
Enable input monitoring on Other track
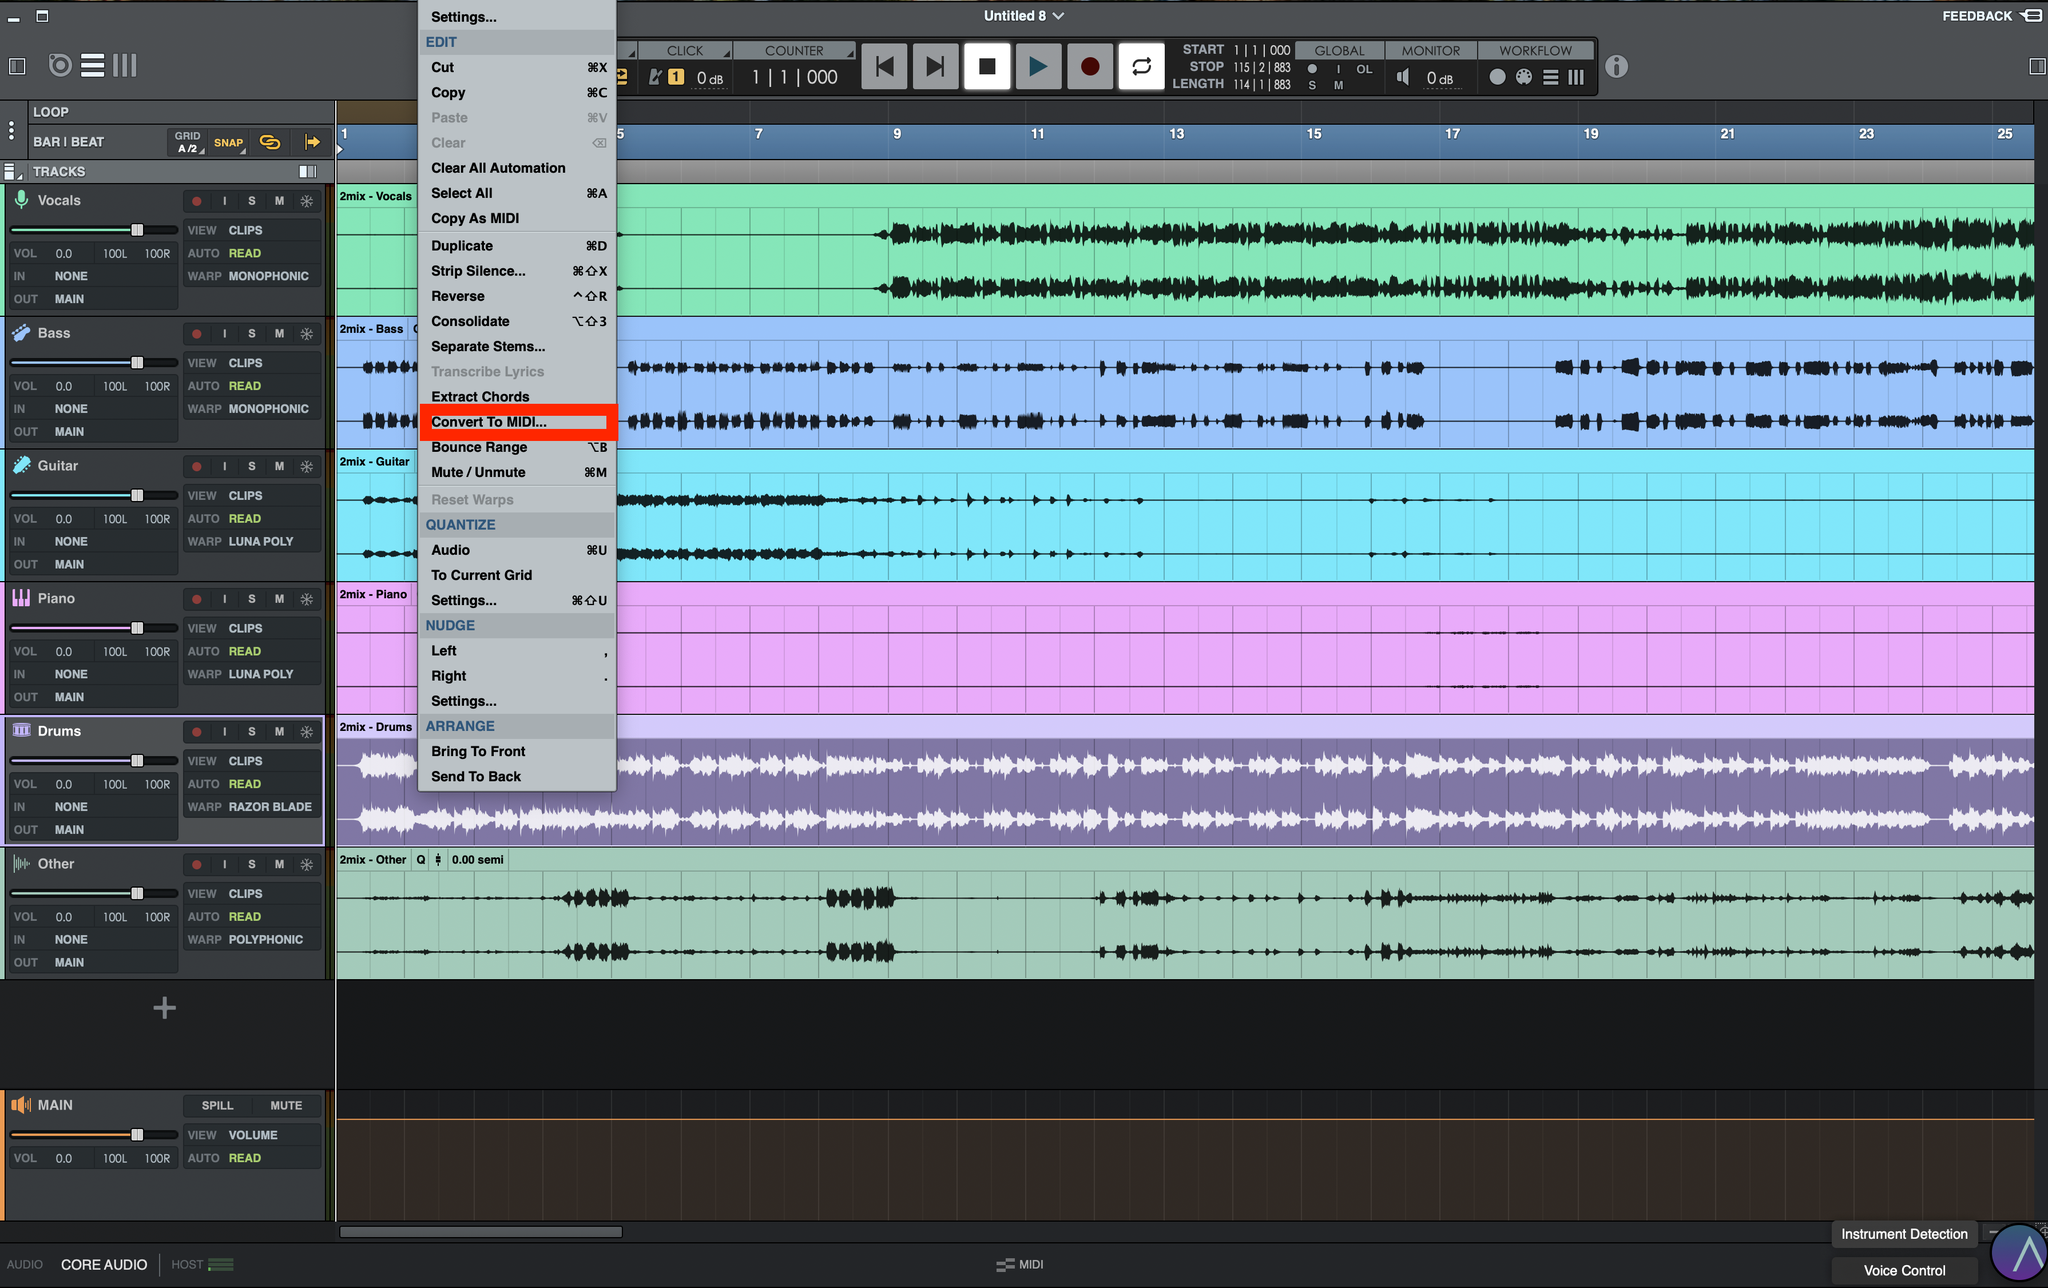(224, 864)
